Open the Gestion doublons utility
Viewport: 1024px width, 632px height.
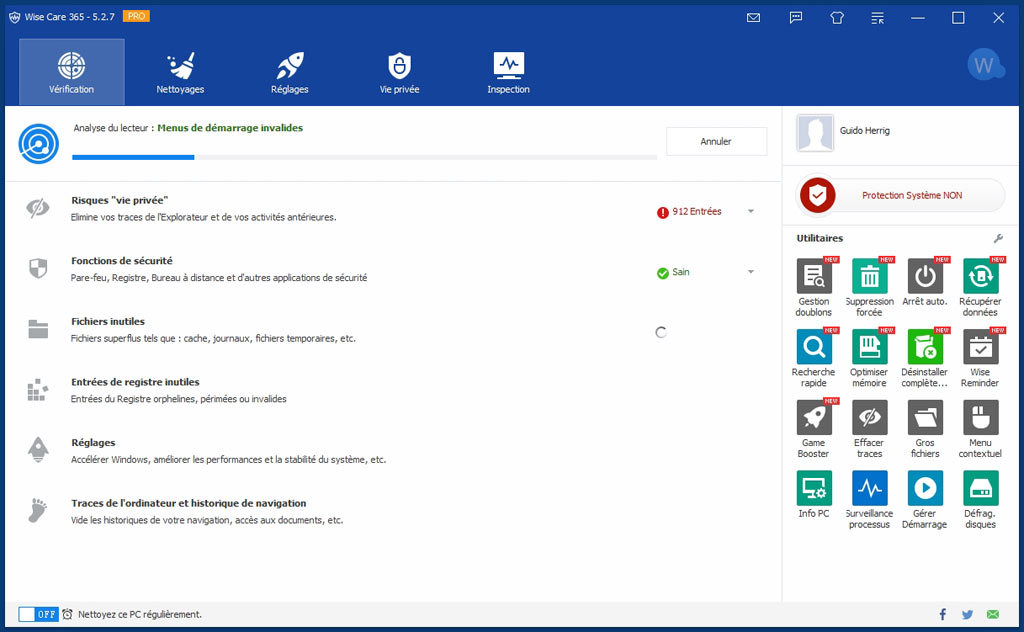coord(814,276)
